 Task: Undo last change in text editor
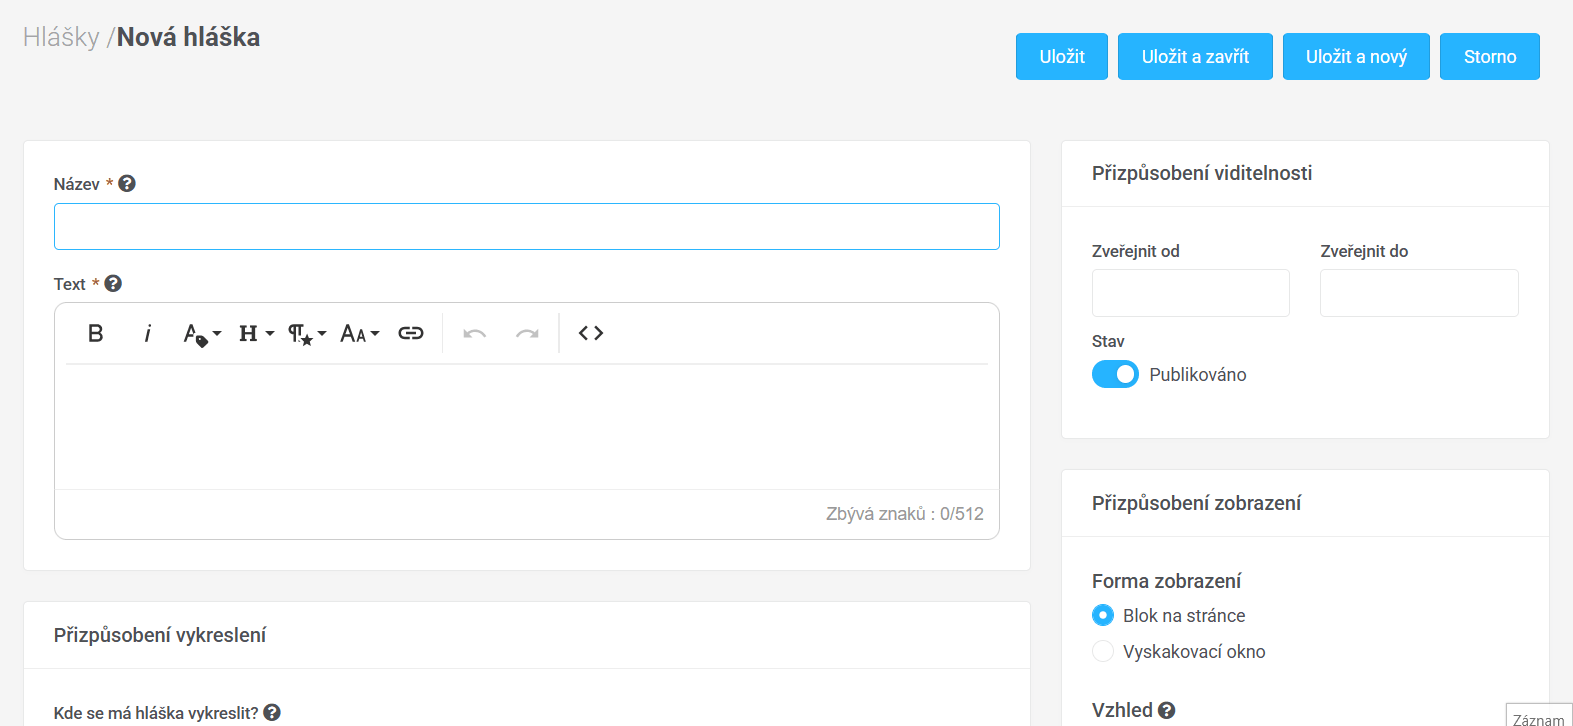coord(475,333)
